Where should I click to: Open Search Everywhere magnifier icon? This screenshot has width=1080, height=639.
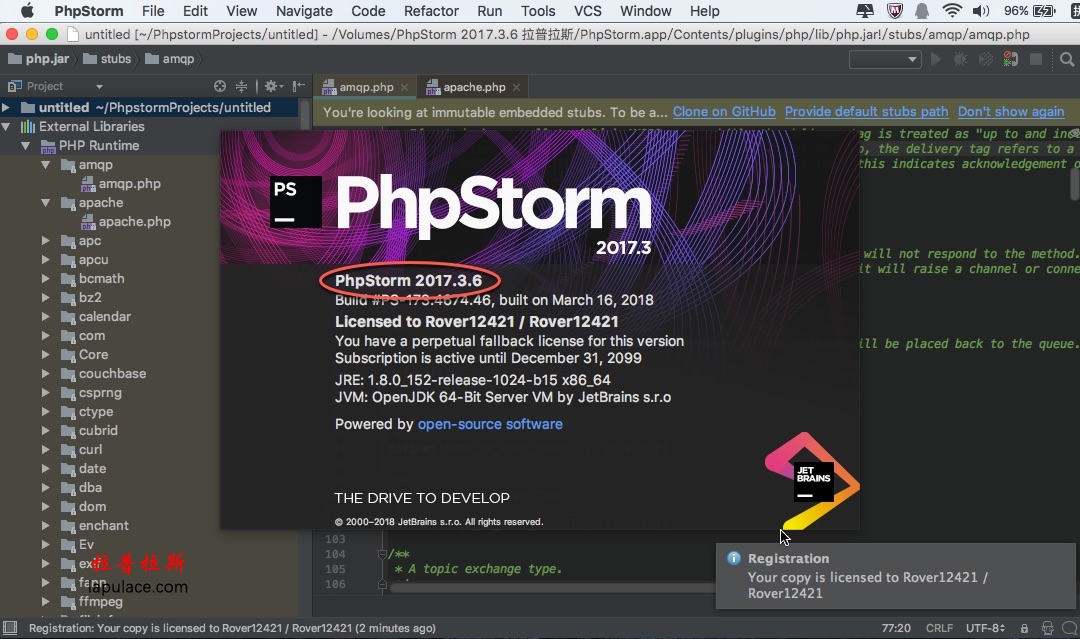(1067, 60)
